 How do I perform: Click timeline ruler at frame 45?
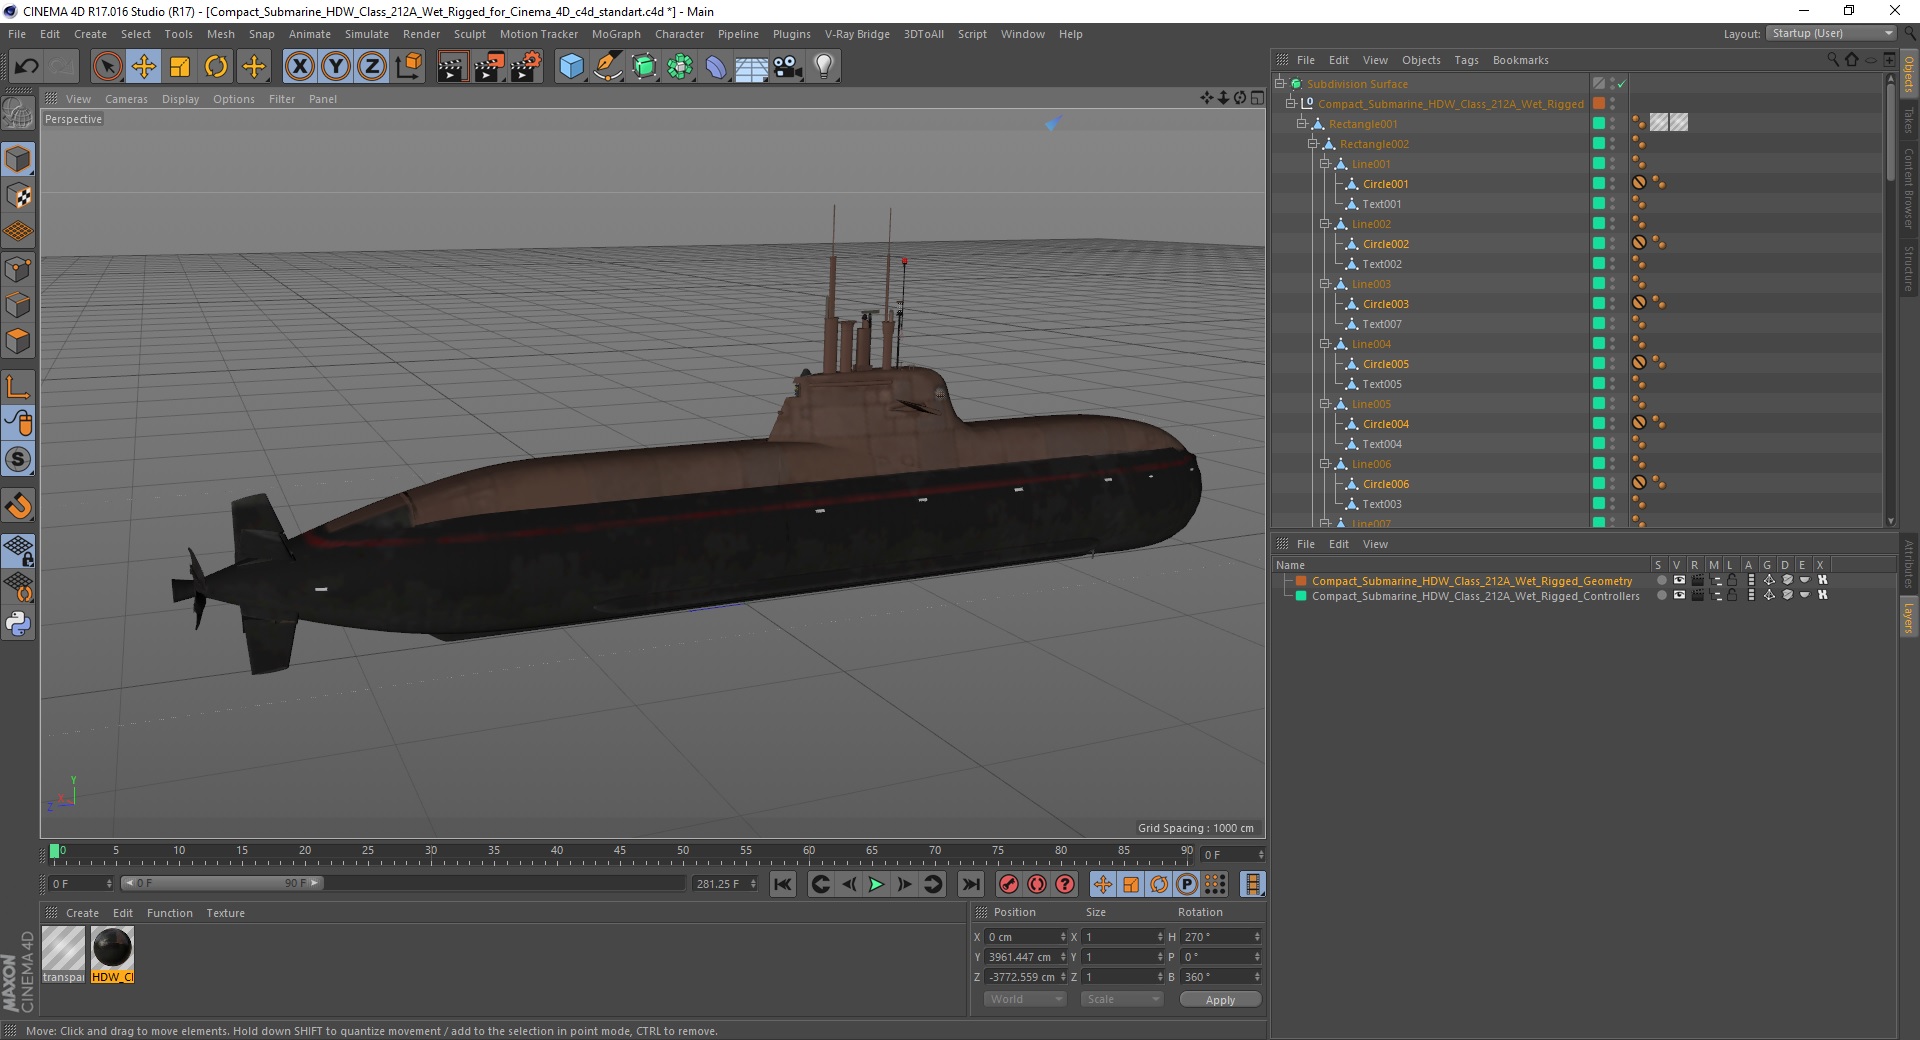point(620,853)
